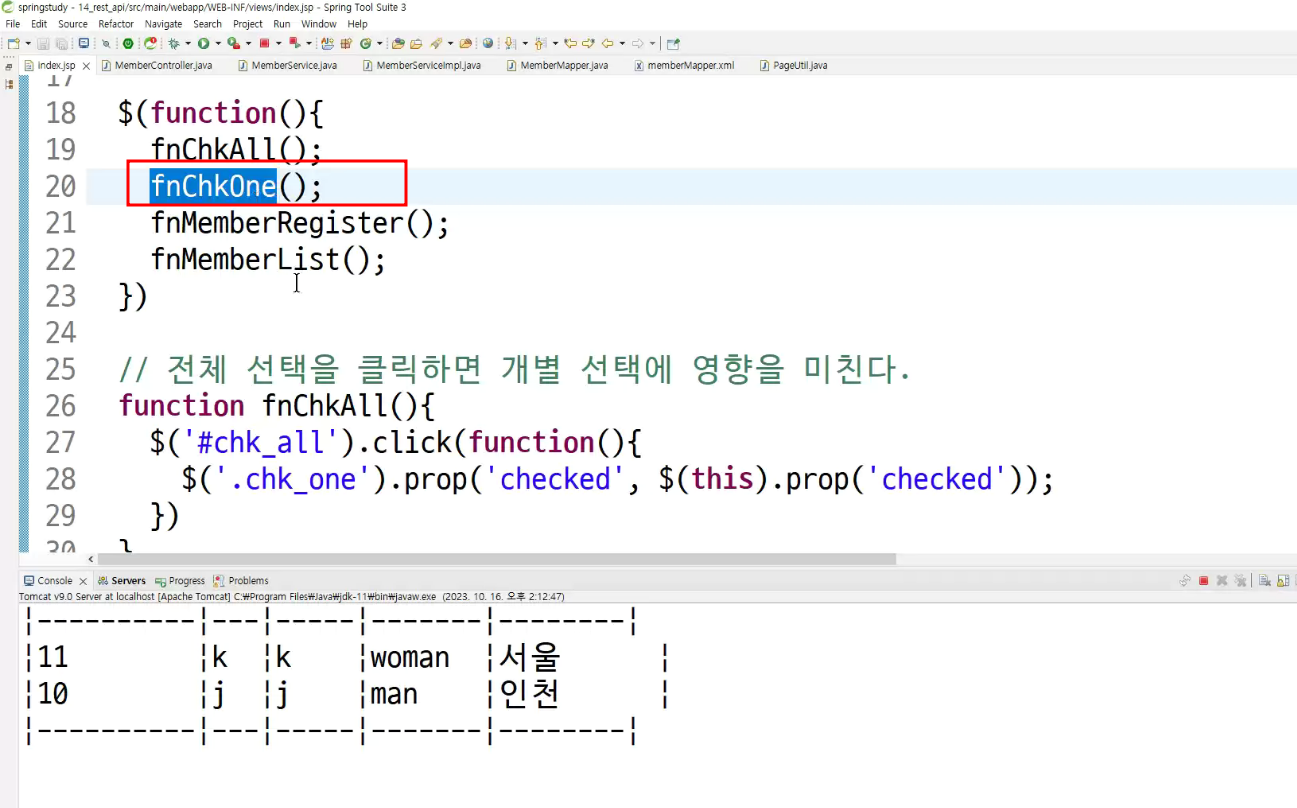Switch to the MemberController.java tab
1297x808 pixels.
pos(157,66)
